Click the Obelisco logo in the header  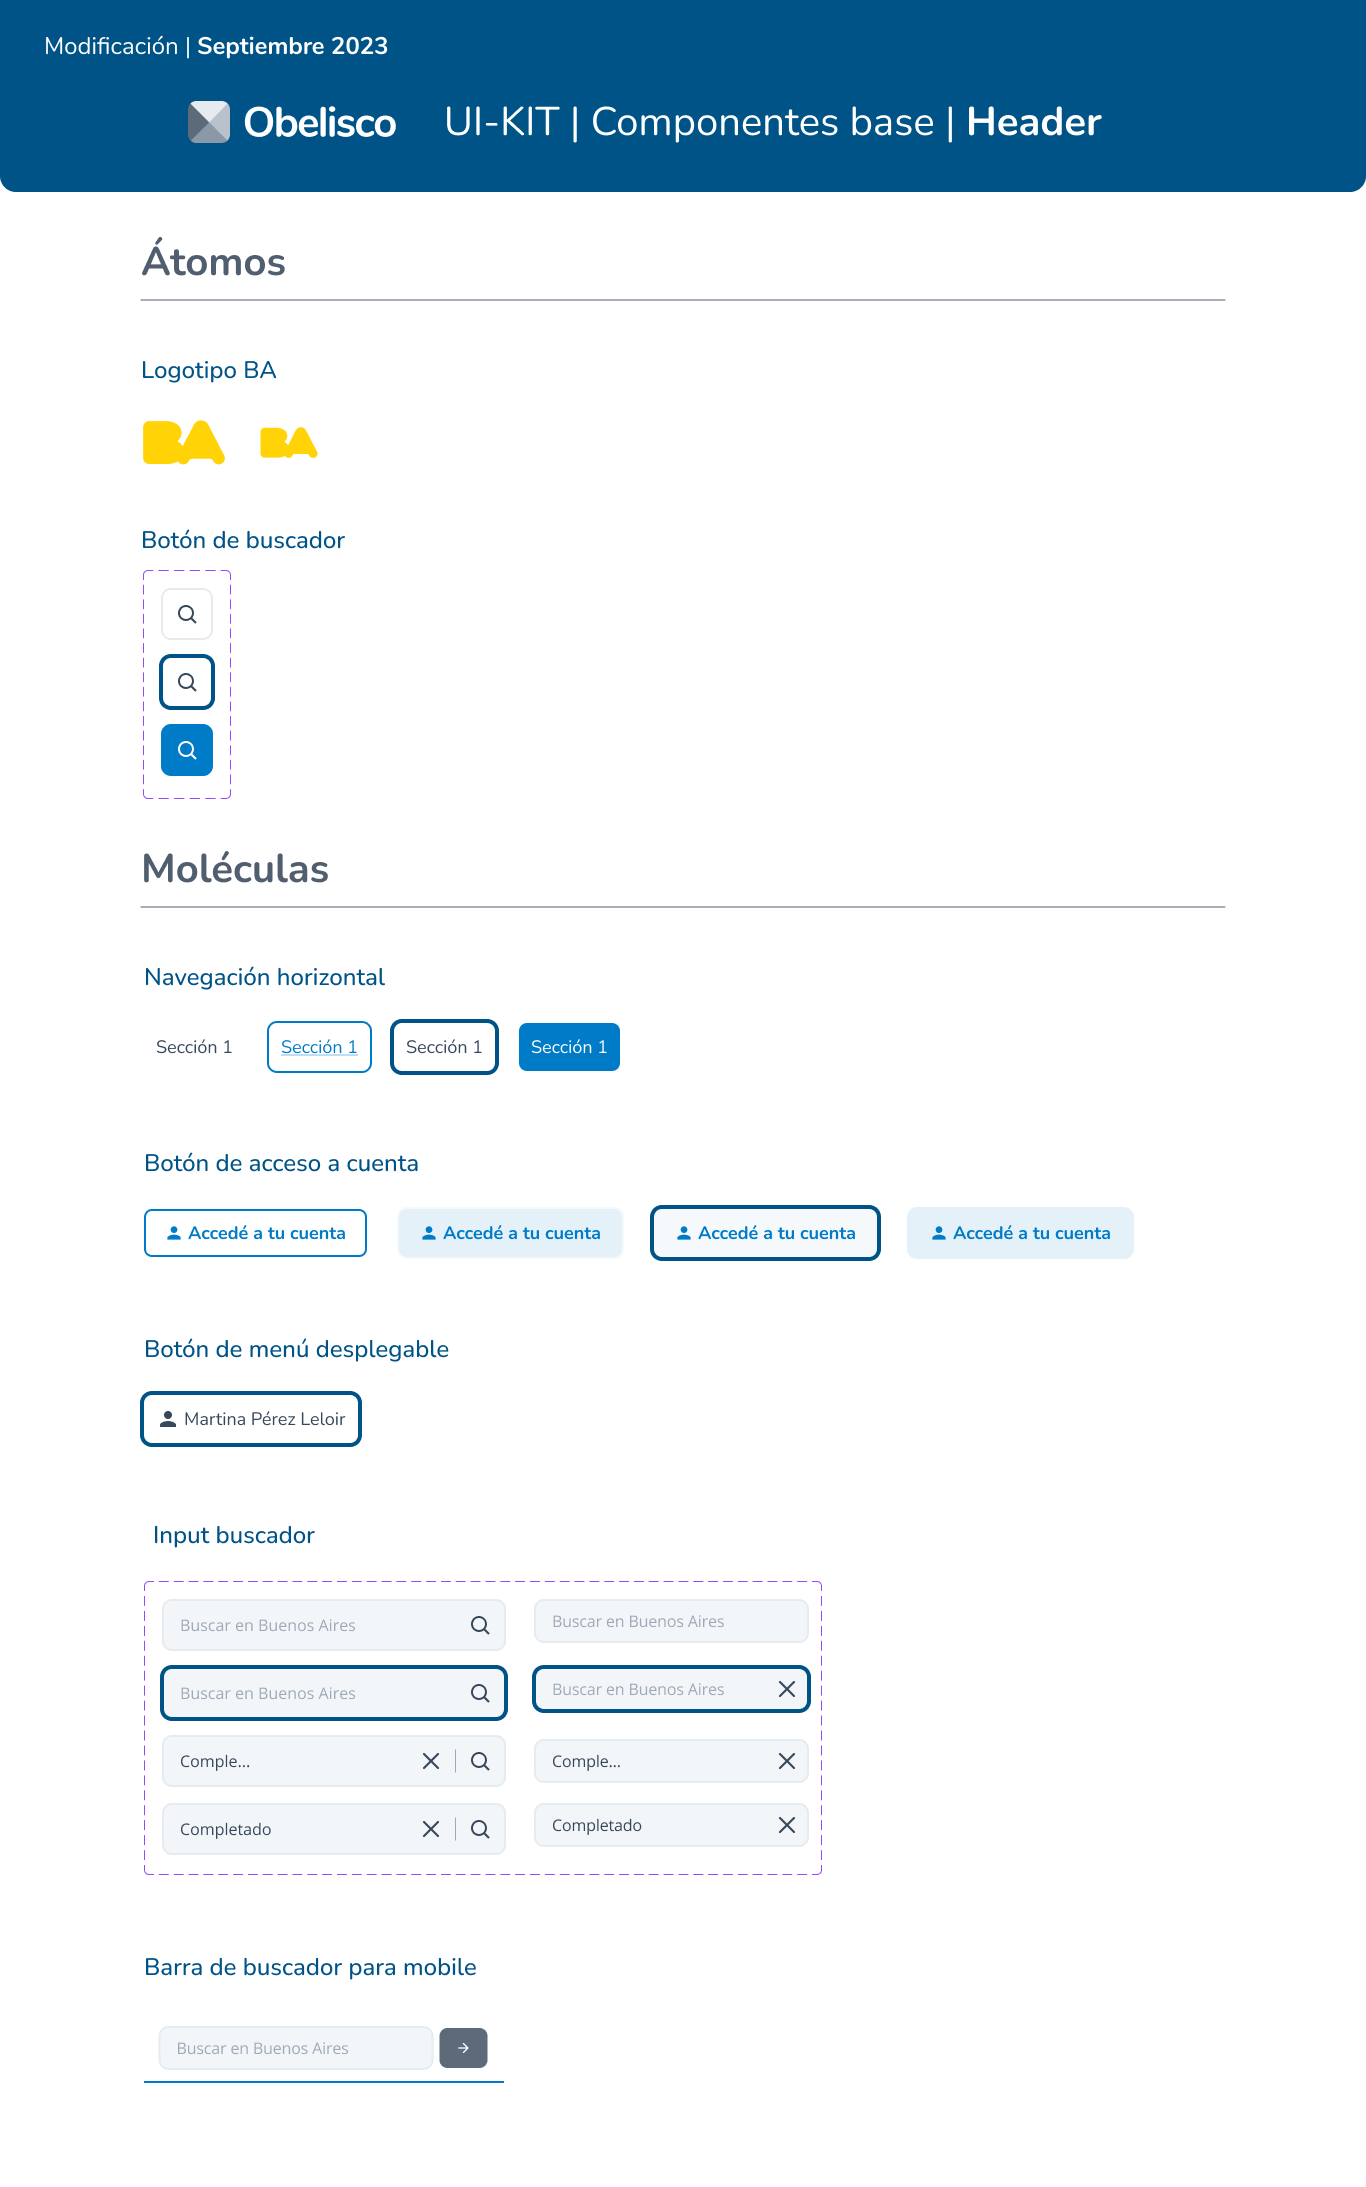(x=292, y=122)
